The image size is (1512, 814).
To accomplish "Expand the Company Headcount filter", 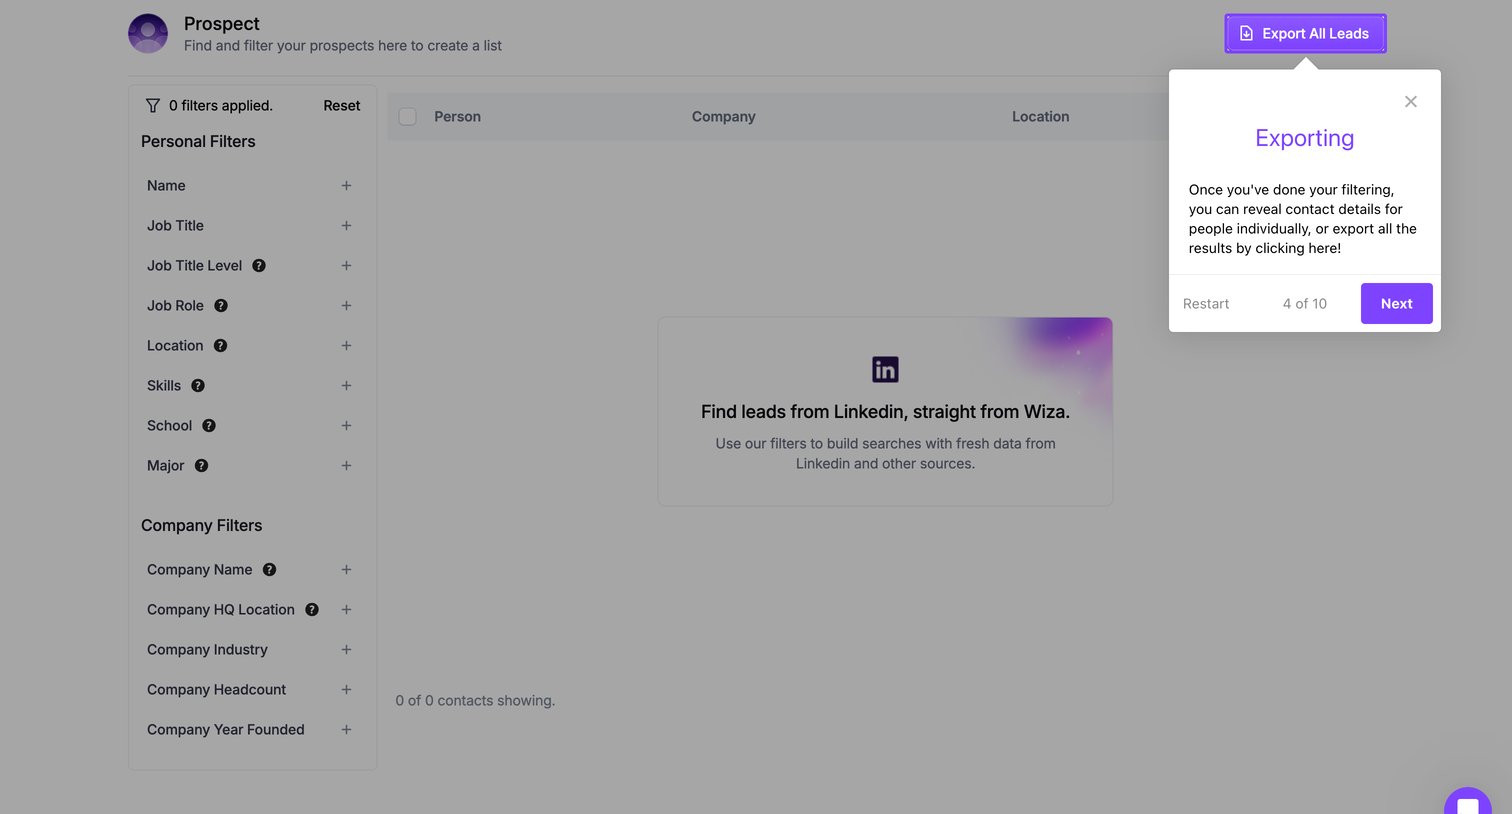I will click(346, 690).
